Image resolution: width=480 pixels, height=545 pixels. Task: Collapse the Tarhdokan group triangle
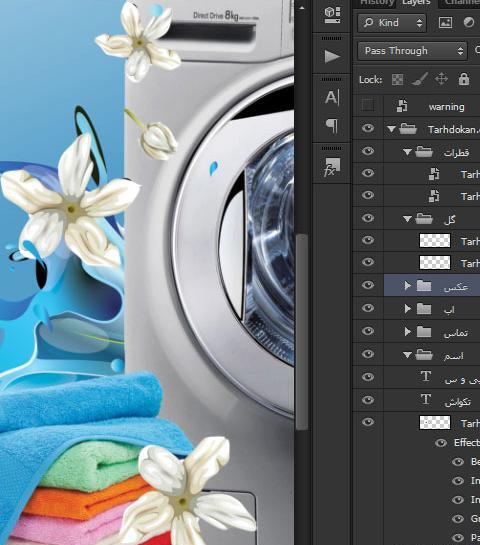(391, 129)
